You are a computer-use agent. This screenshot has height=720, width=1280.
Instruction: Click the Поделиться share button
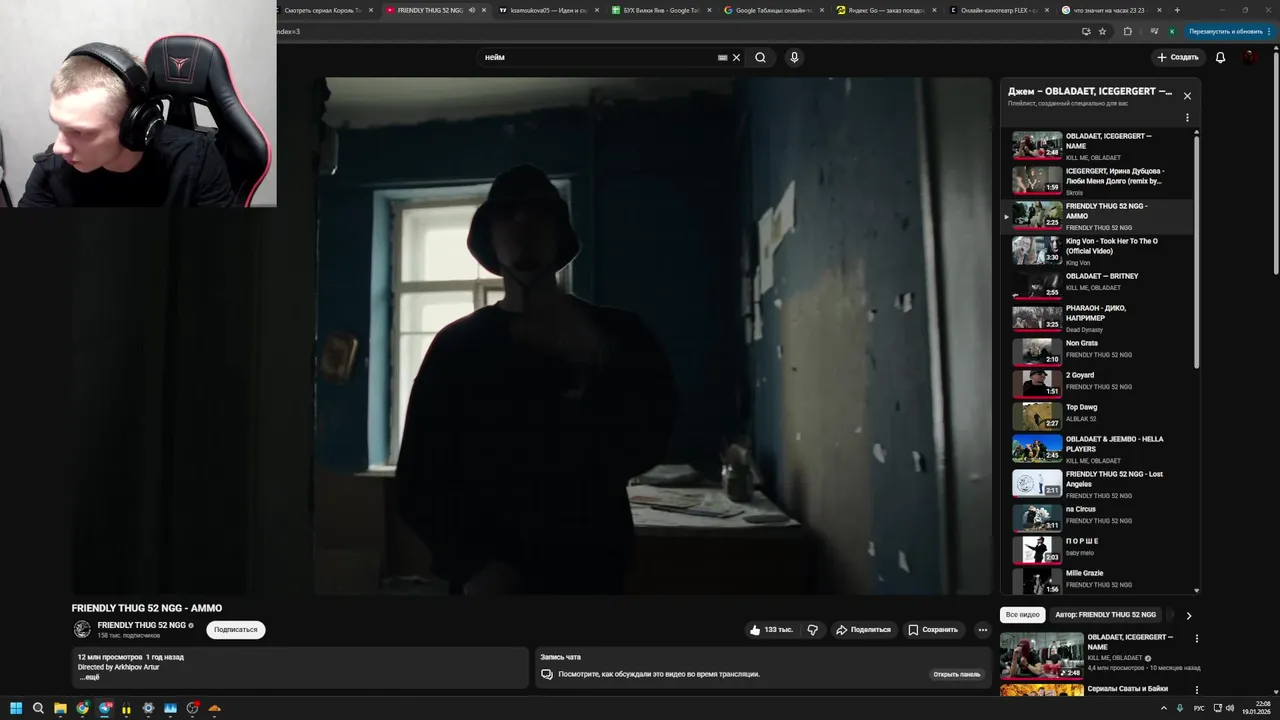(863, 630)
